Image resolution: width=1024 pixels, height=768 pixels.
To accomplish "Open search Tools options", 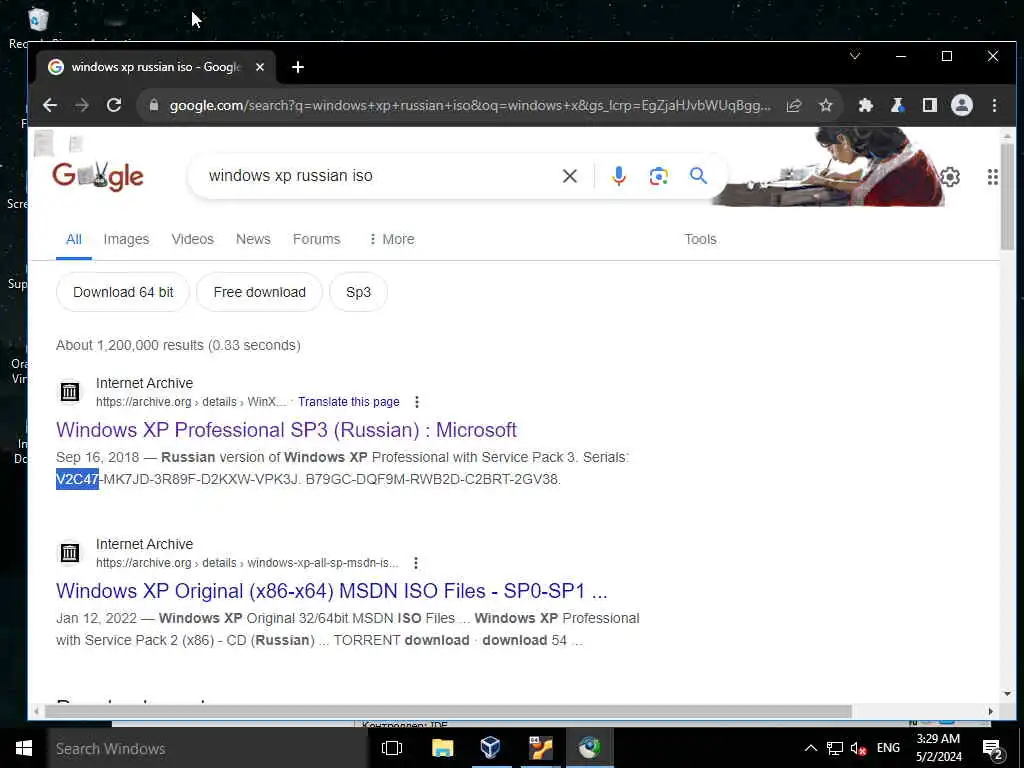I will [700, 239].
